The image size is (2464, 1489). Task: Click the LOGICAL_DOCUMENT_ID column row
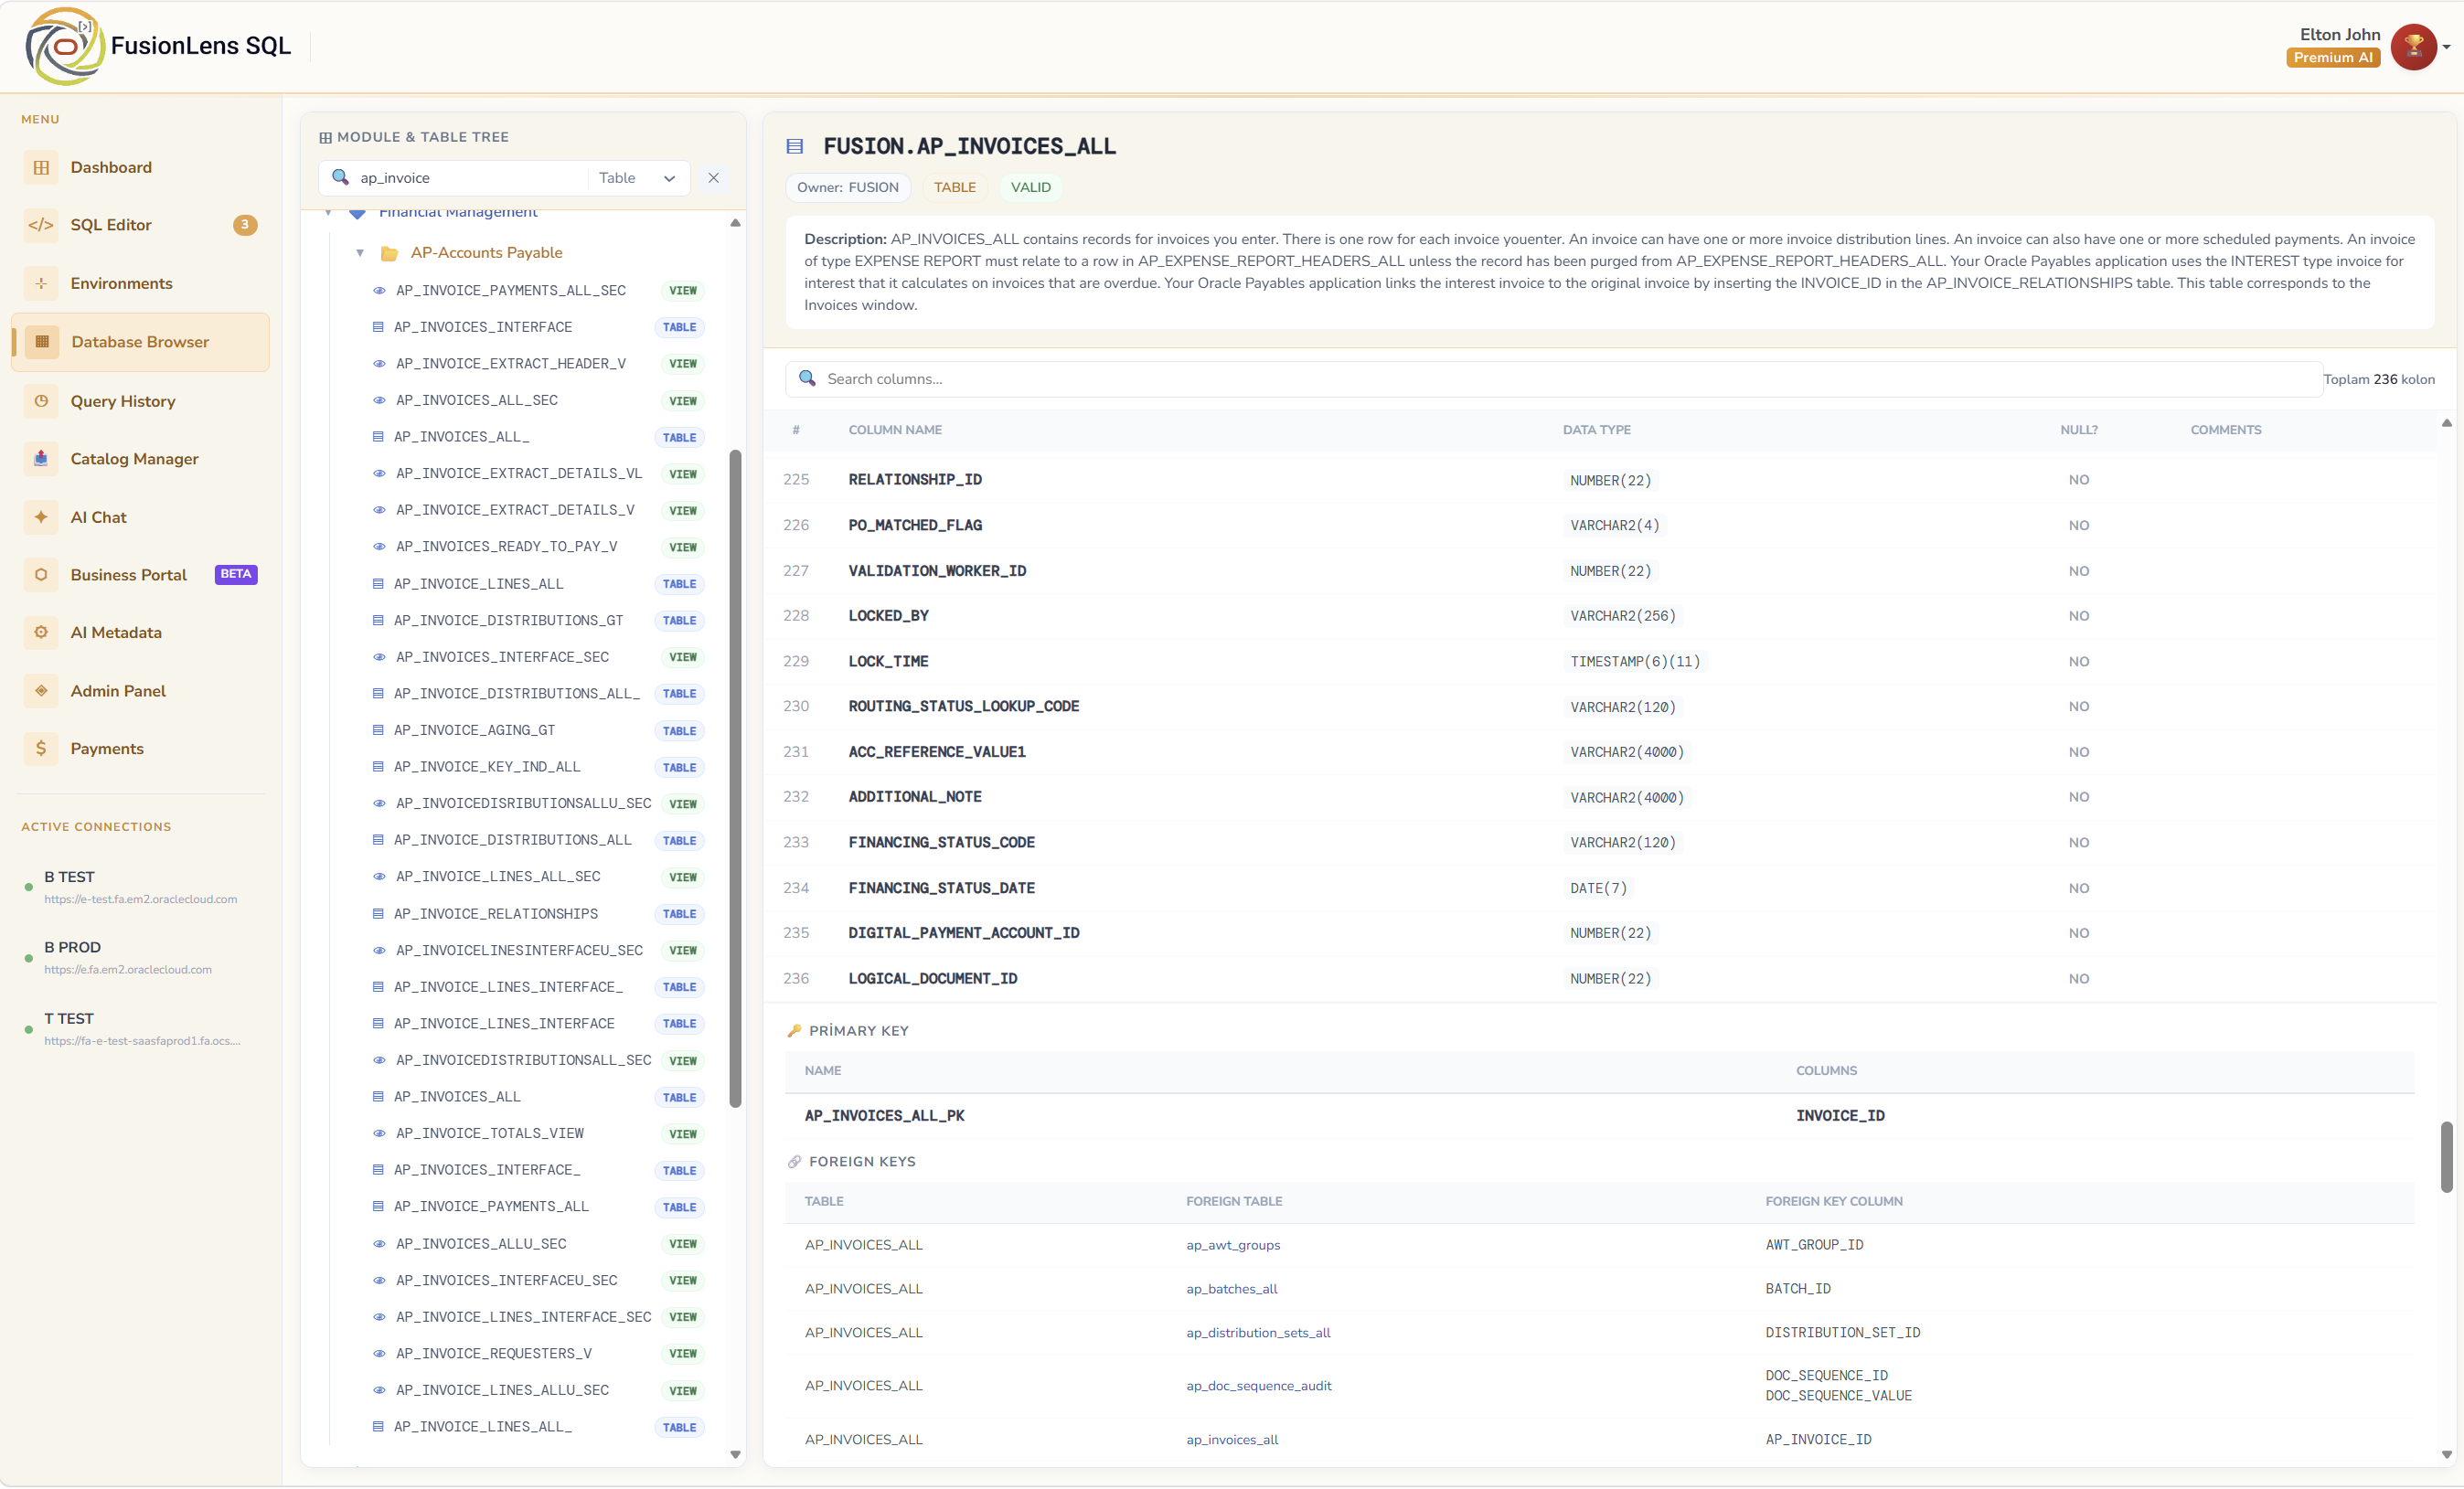pyautogui.click(x=1600, y=979)
